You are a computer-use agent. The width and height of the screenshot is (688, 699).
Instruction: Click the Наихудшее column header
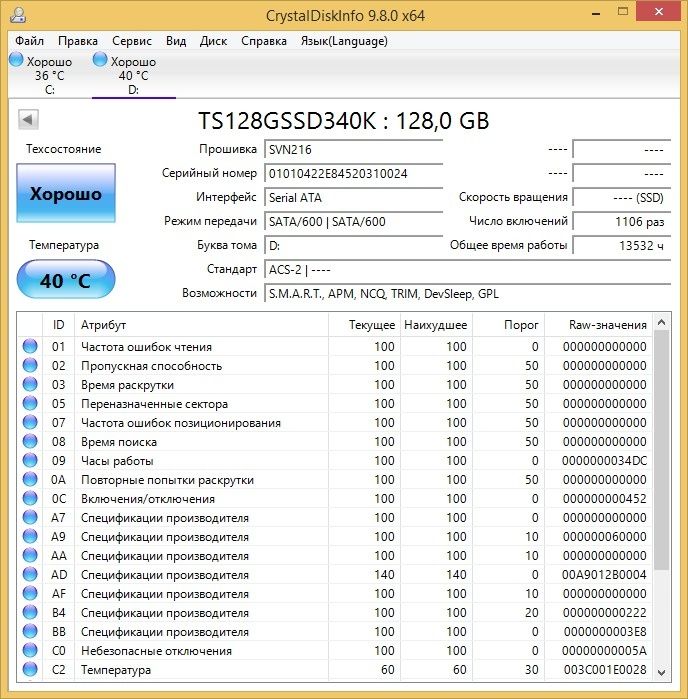click(x=436, y=325)
